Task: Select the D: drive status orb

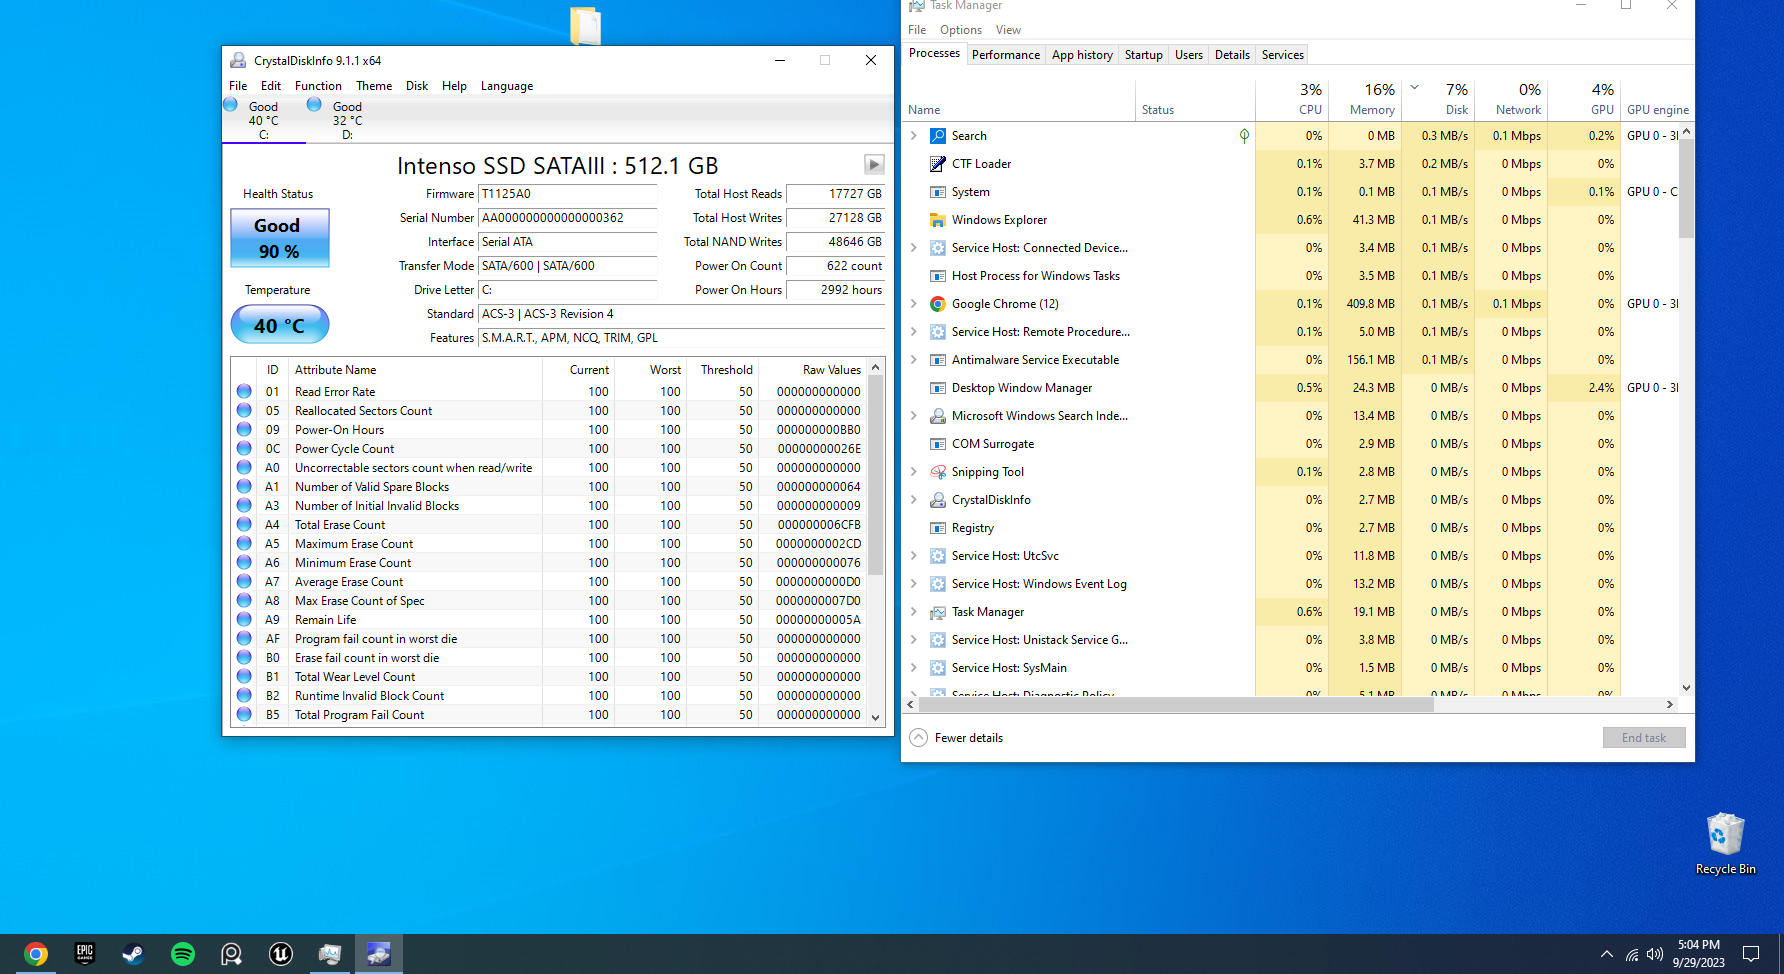Action: tap(314, 105)
